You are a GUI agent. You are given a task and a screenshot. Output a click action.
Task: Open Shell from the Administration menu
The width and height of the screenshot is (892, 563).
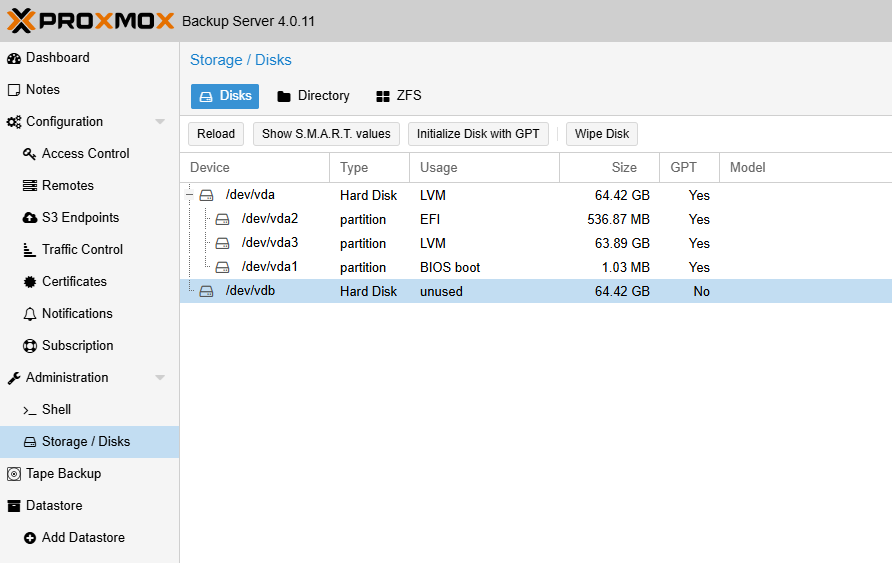coord(56,410)
